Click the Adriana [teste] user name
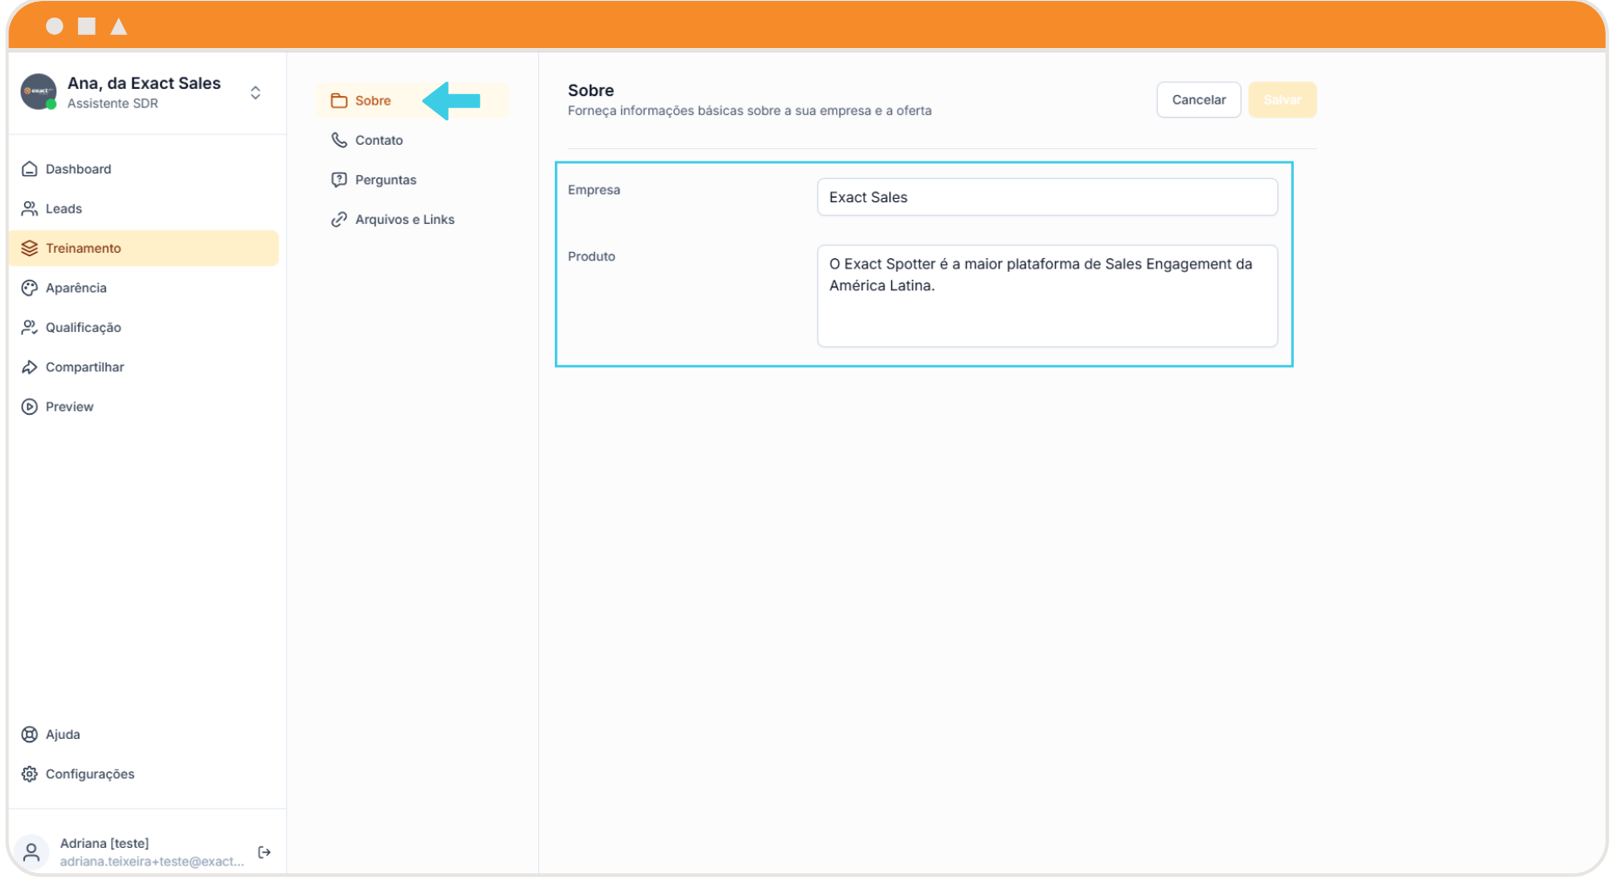This screenshot has height=881, width=1610. tap(104, 844)
